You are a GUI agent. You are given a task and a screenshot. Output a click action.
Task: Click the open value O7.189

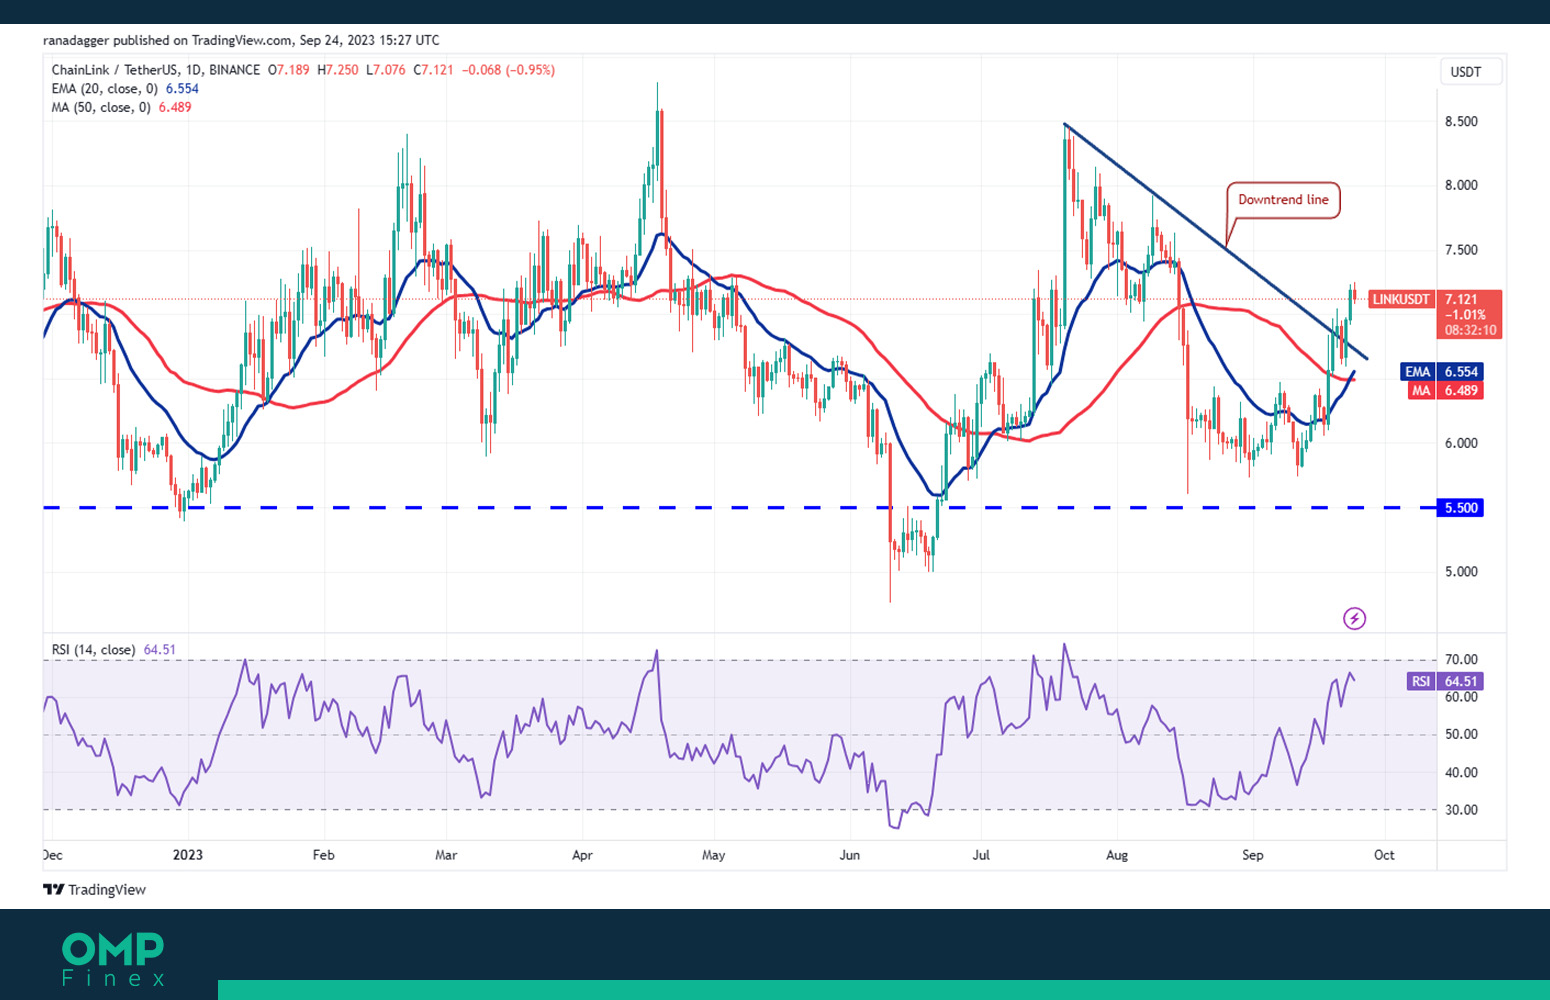click(289, 70)
